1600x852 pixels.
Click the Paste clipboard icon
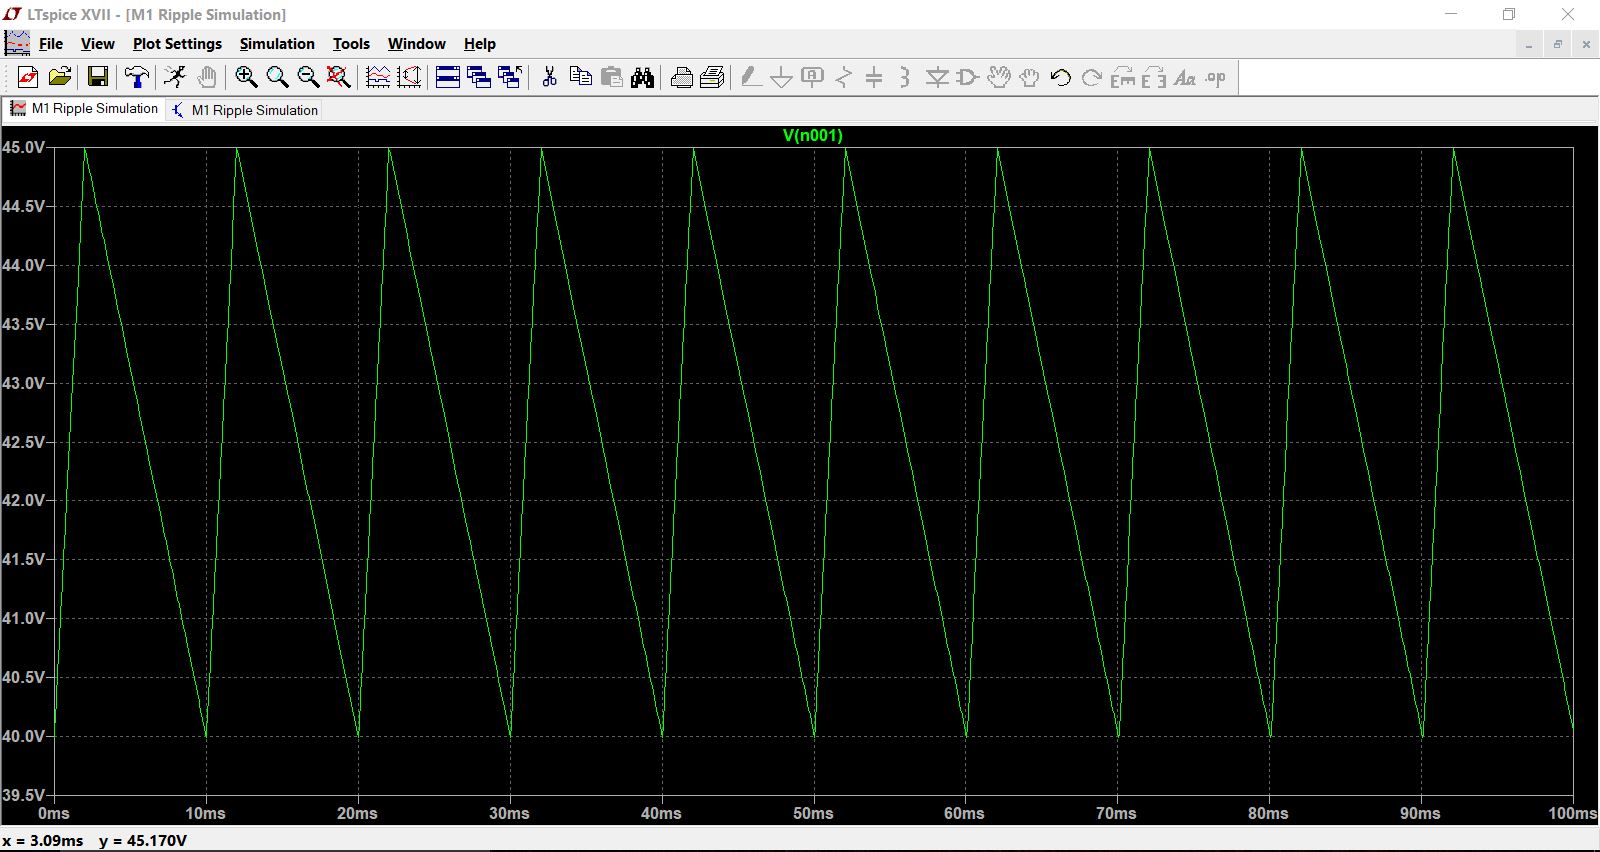[x=612, y=77]
